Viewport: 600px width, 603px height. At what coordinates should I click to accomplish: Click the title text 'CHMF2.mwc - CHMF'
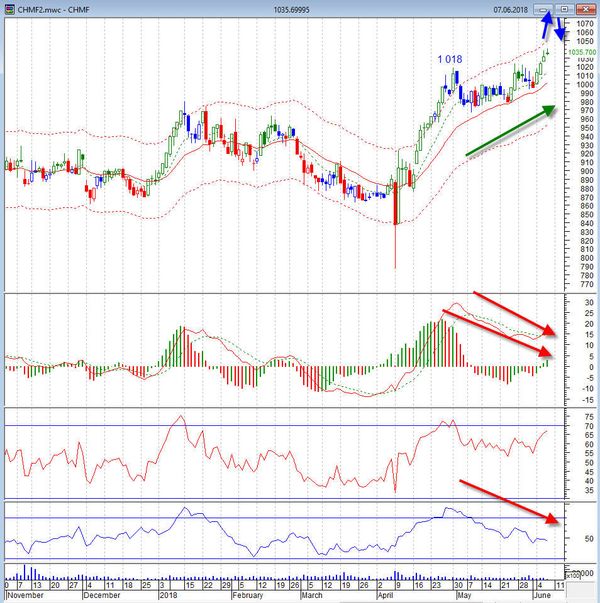[x=53, y=10]
